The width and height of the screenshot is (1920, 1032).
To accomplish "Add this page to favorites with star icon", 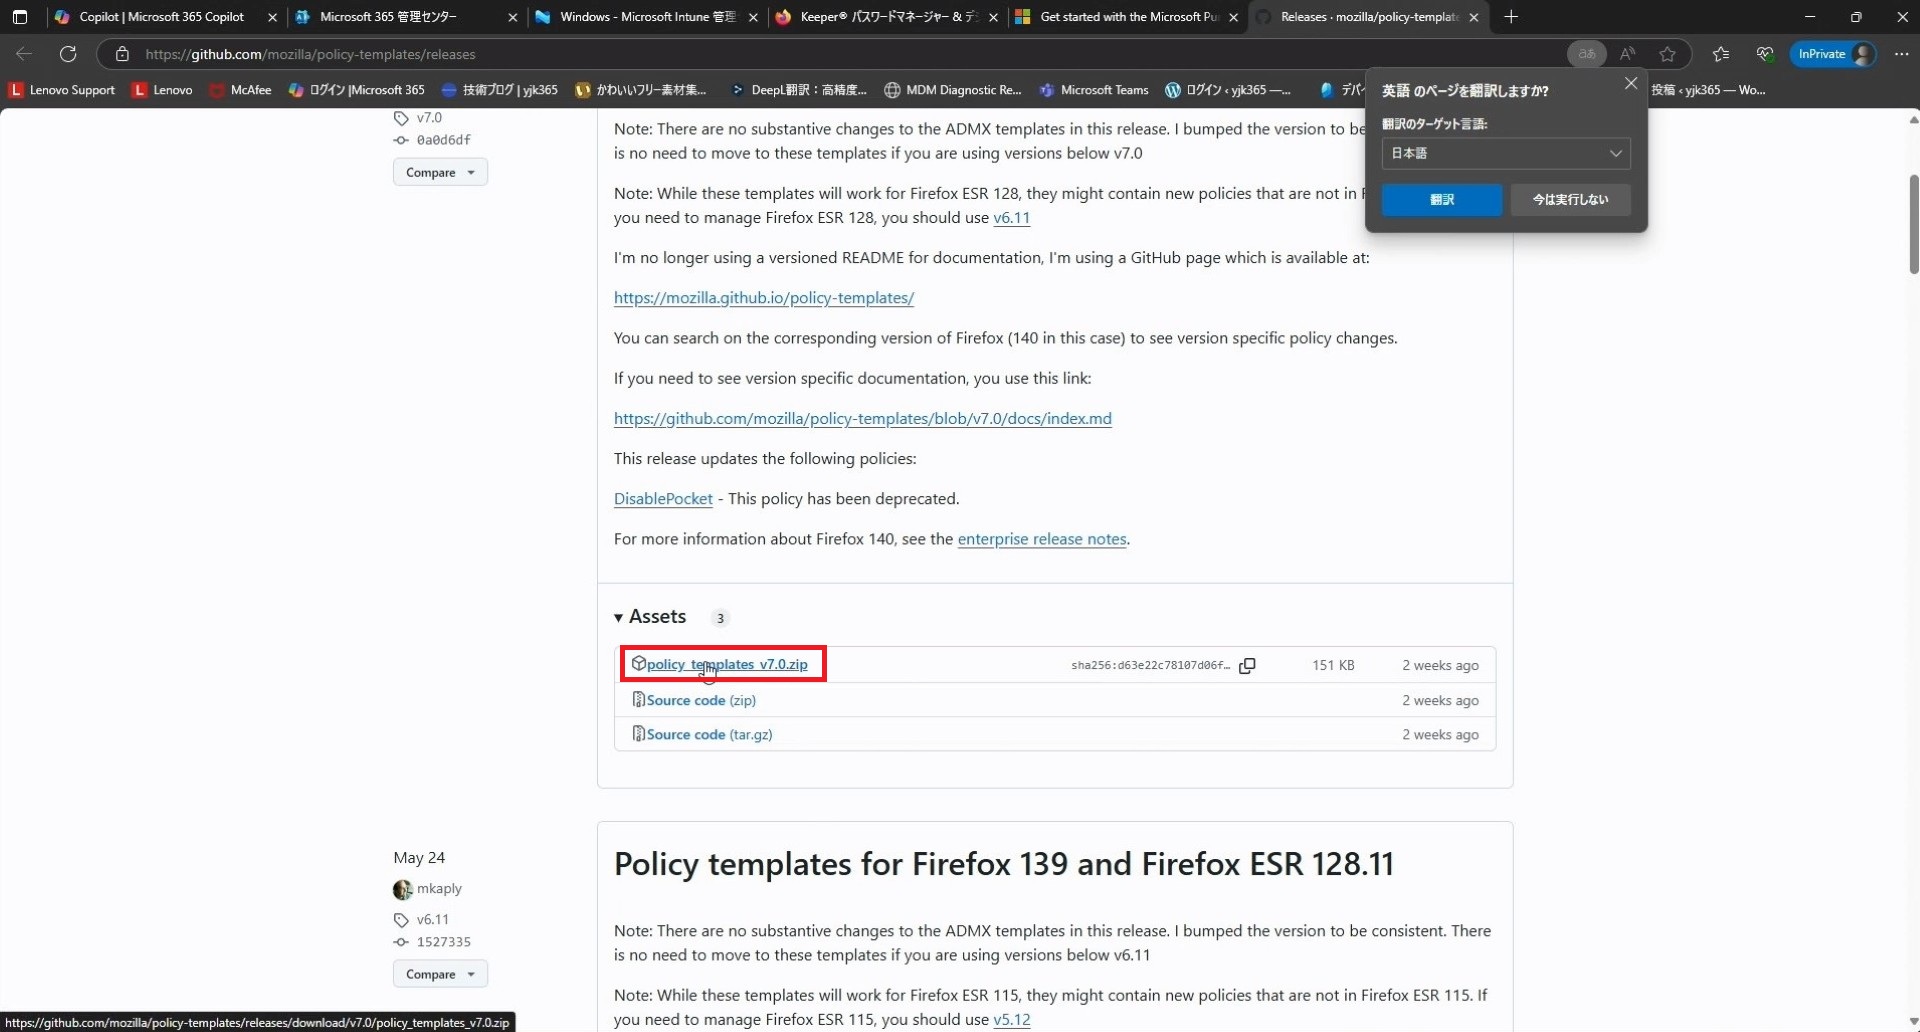I will click(x=1667, y=54).
